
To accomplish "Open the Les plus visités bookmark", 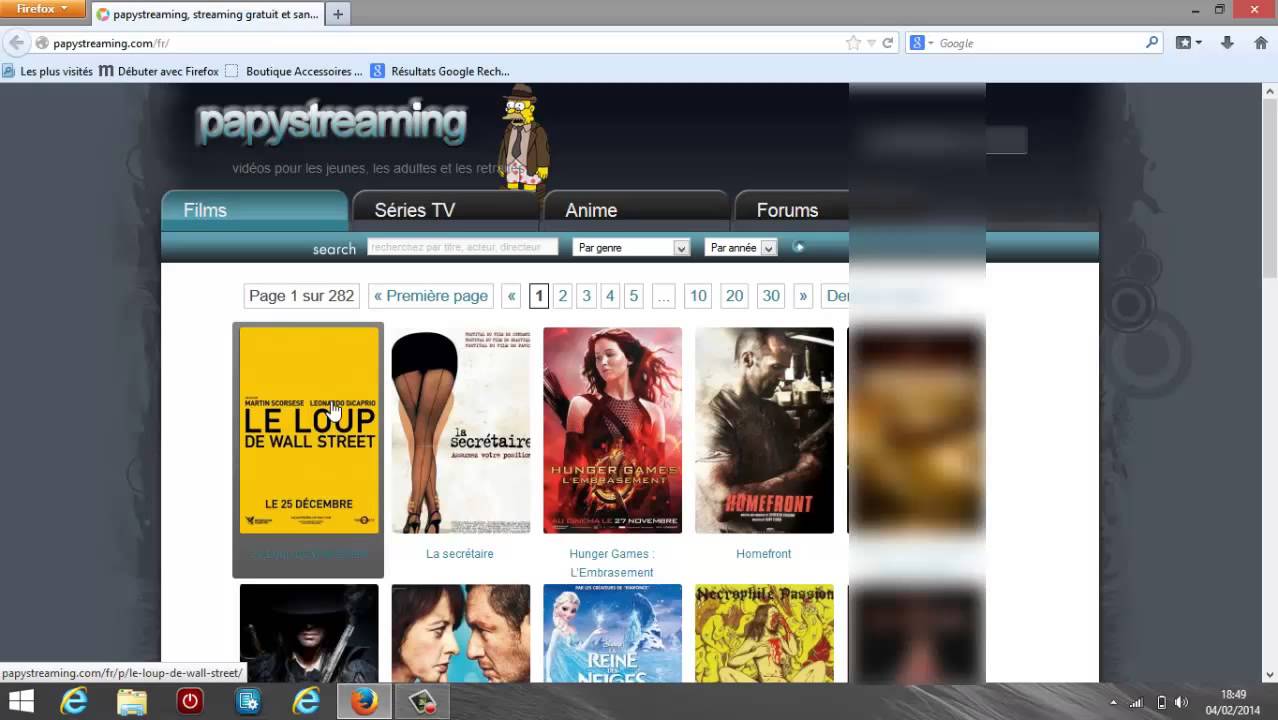I will (48, 71).
